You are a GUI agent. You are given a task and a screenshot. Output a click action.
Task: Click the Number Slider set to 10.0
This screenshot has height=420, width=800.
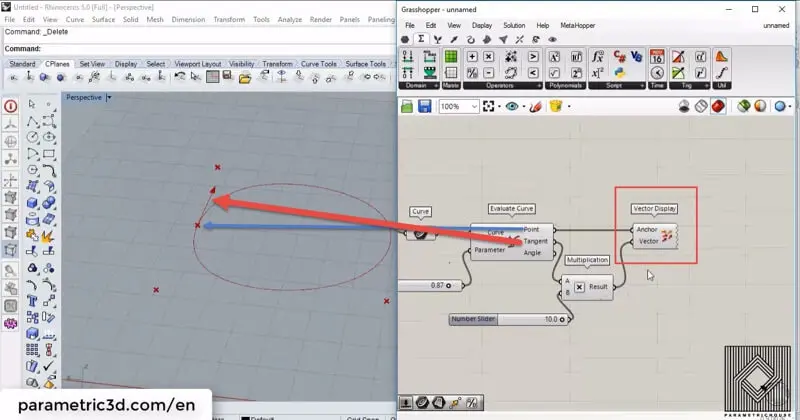click(510, 319)
